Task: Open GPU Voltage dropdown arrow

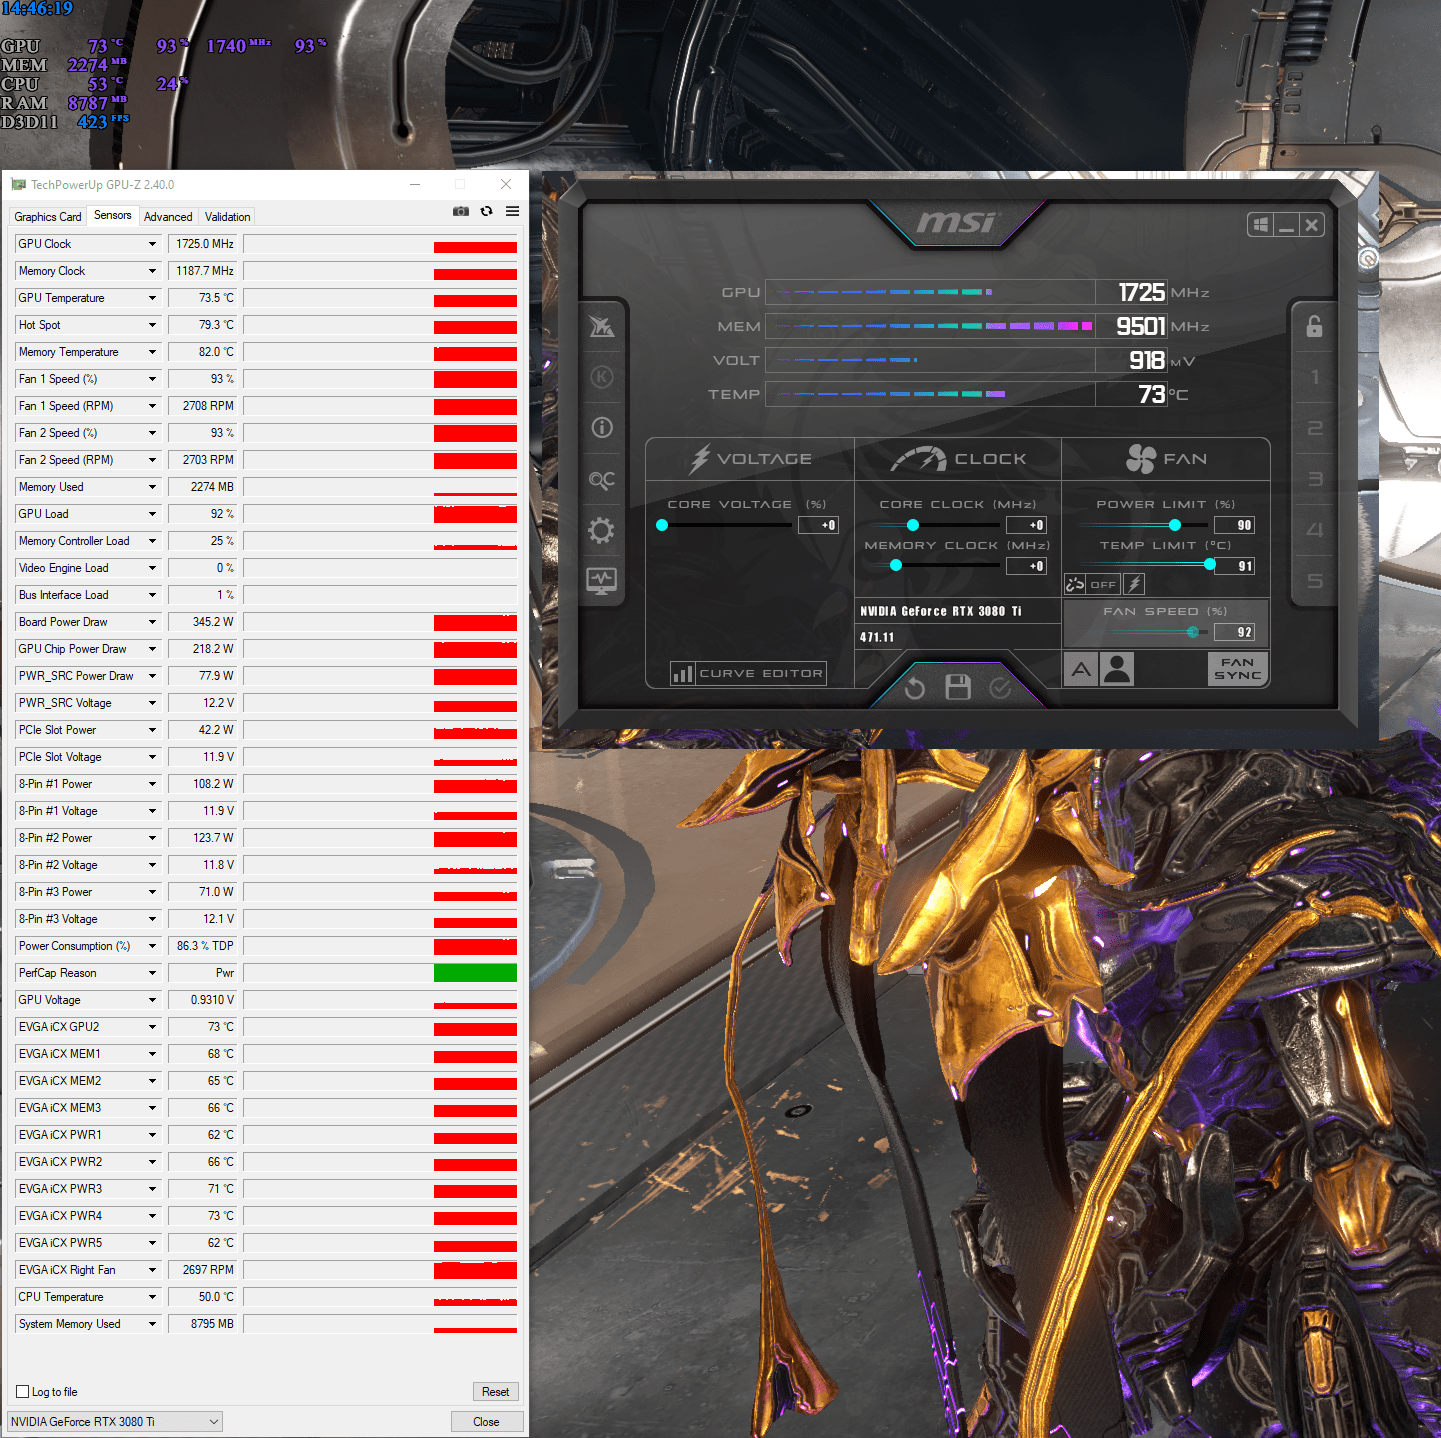Action: (153, 1000)
